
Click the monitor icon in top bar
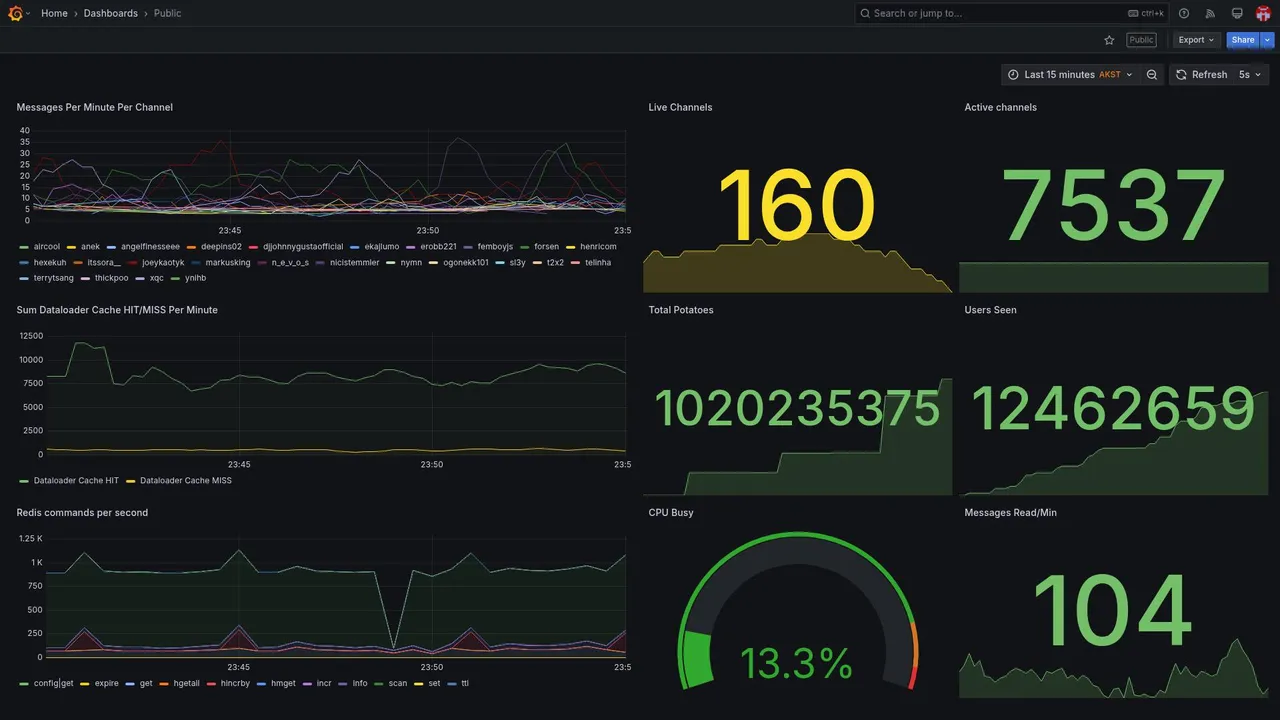tap(1237, 13)
